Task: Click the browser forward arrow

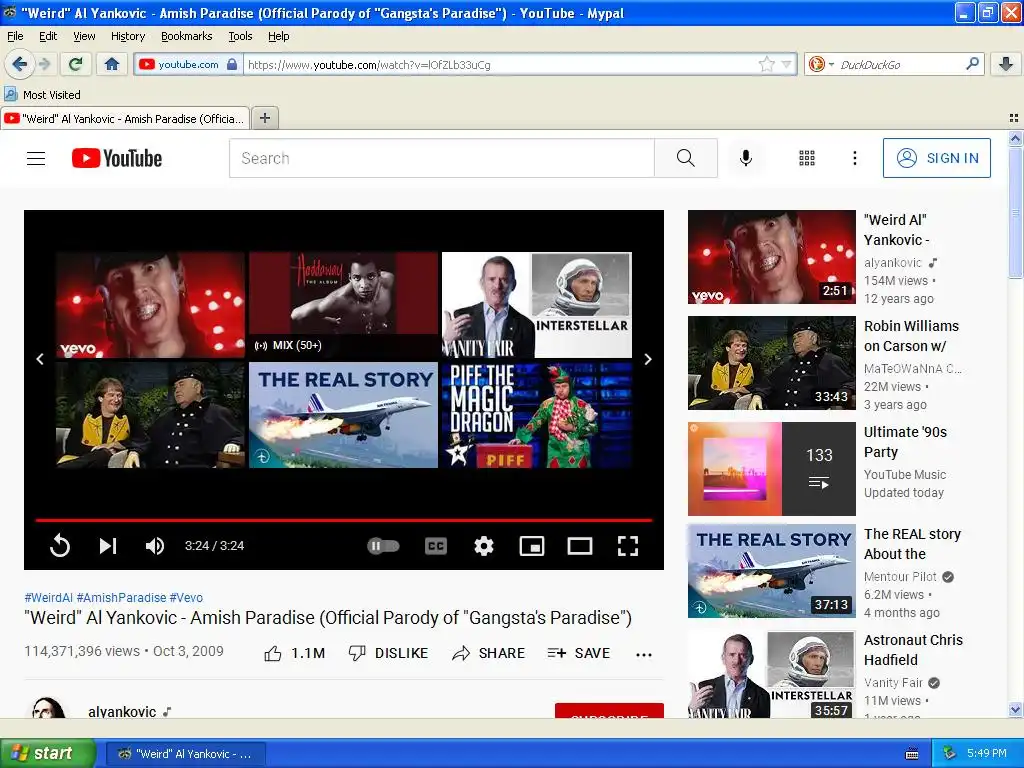Action: click(x=44, y=64)
